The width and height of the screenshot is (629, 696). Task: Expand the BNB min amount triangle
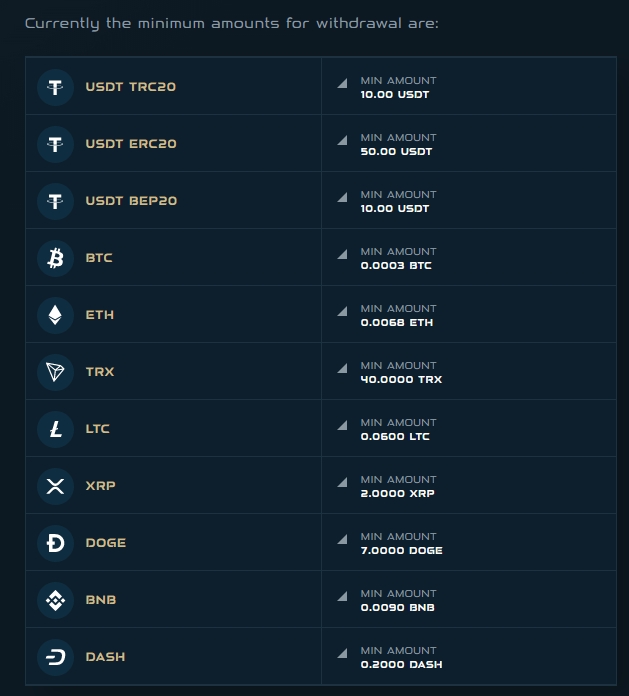pyautogui.click(x=342, y=595)
